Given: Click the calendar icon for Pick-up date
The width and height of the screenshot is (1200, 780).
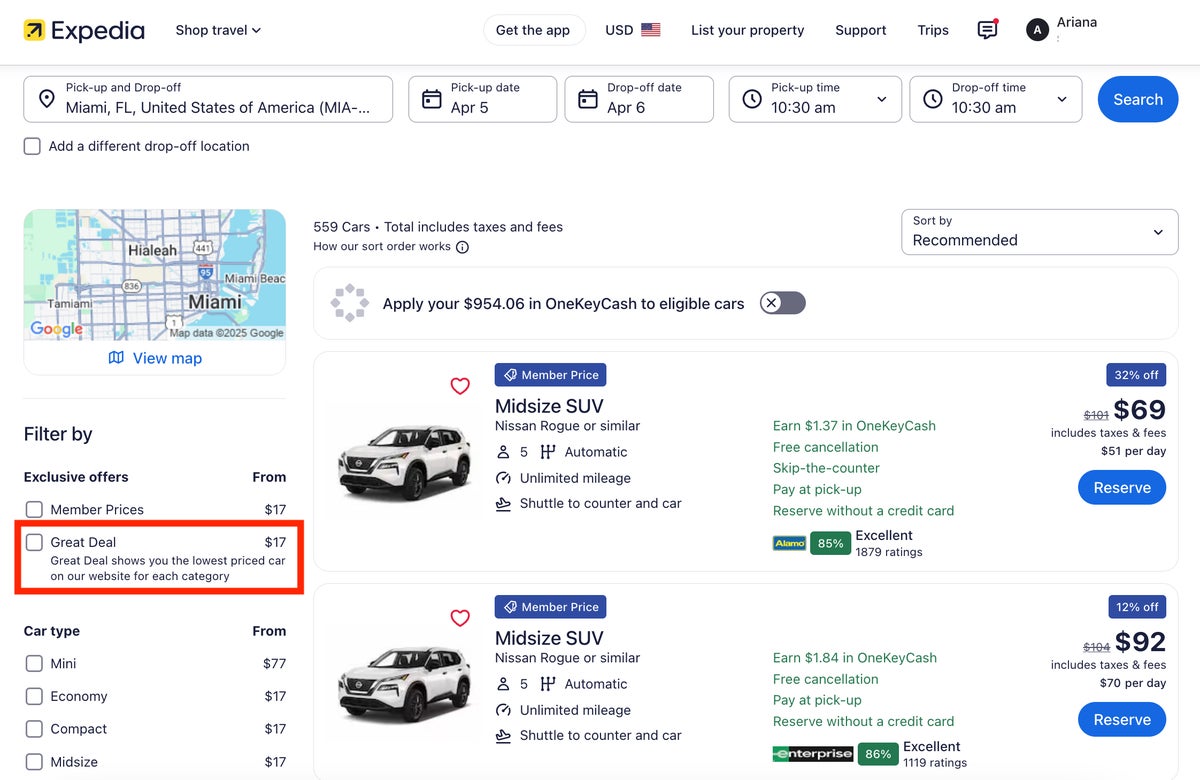Looking at the screenshot, I should click(431, 99).
